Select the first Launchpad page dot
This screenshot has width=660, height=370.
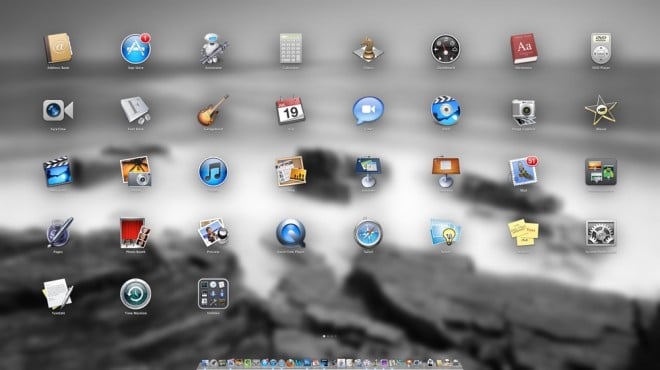(x=324, y=336)
